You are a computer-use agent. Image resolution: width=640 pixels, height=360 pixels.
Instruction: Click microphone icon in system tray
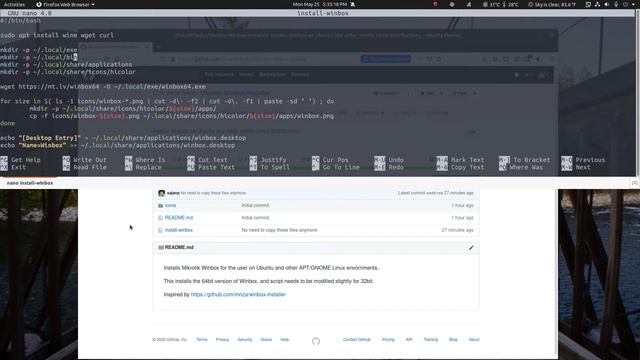click(x=616, y=4)
